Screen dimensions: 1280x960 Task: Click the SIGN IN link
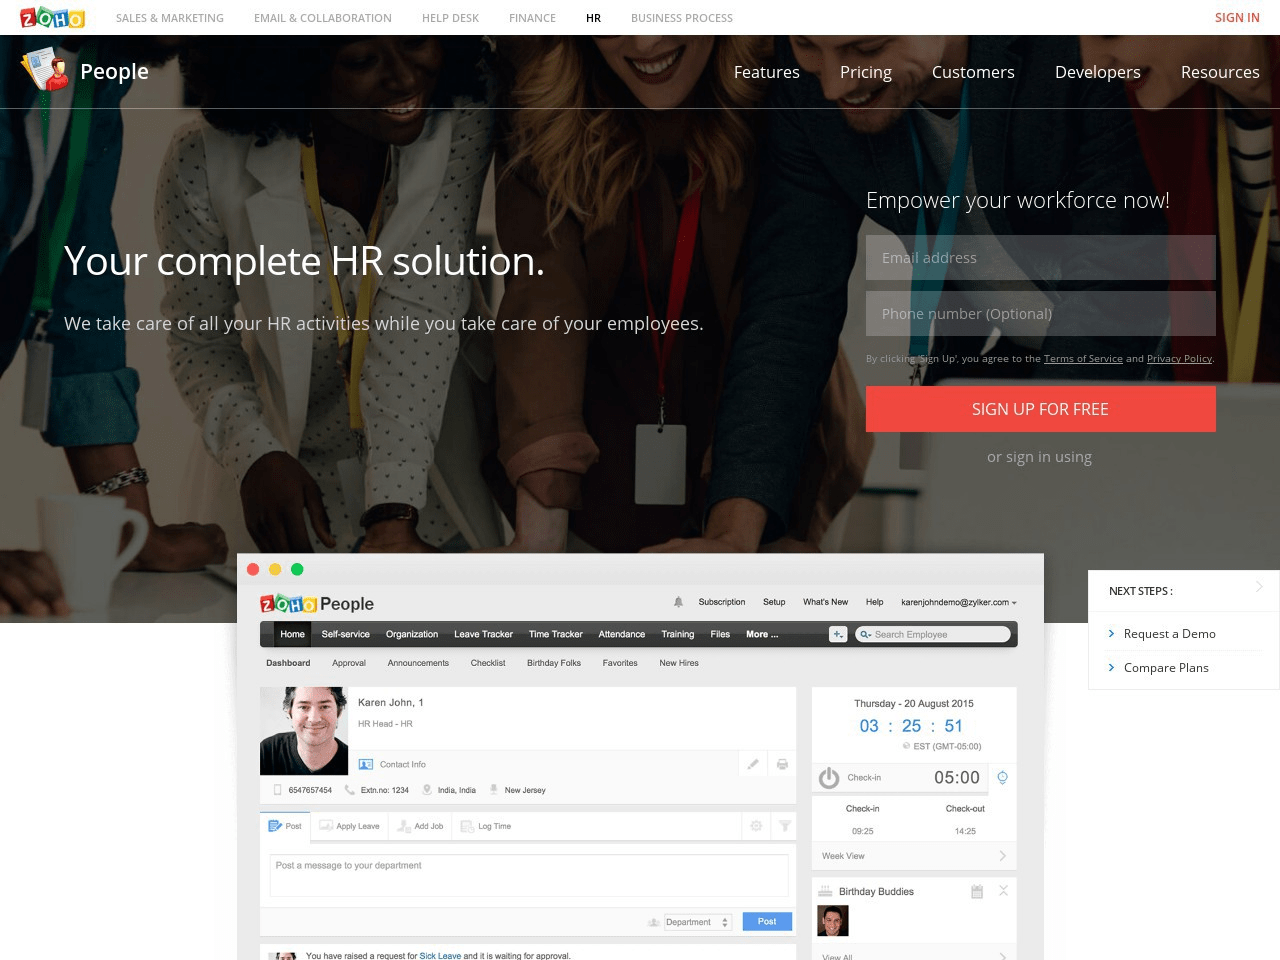point(1237,18)
